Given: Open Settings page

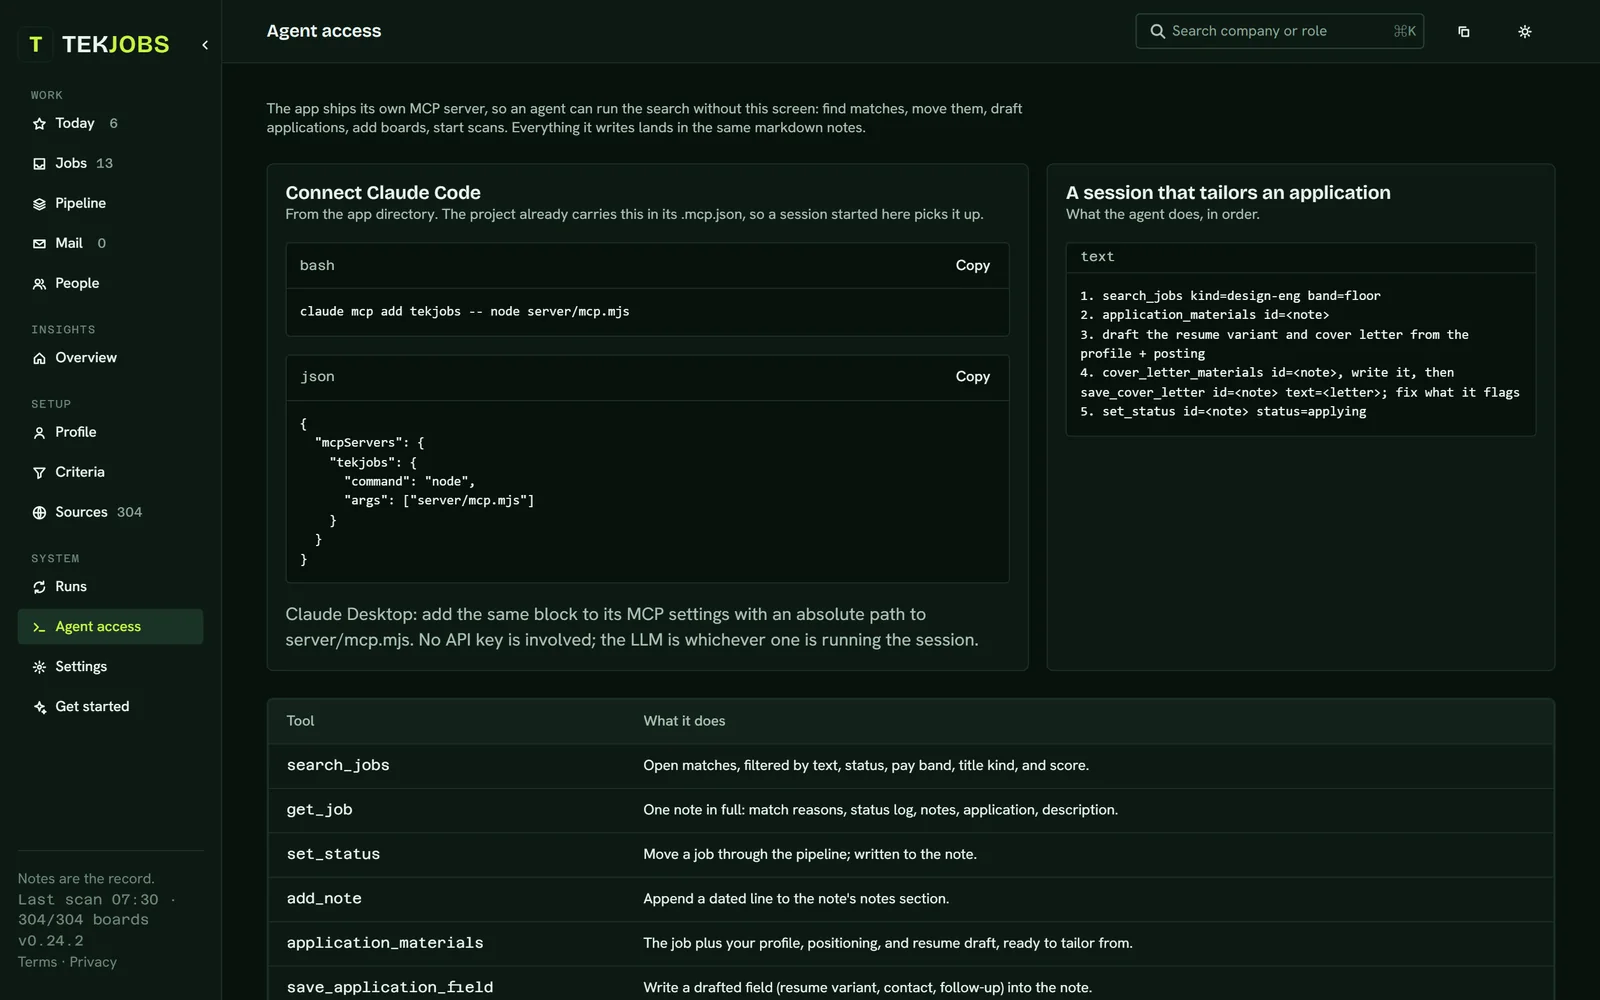Looking at the screenshot, I should pyautogui.click(x=110, y=666).
